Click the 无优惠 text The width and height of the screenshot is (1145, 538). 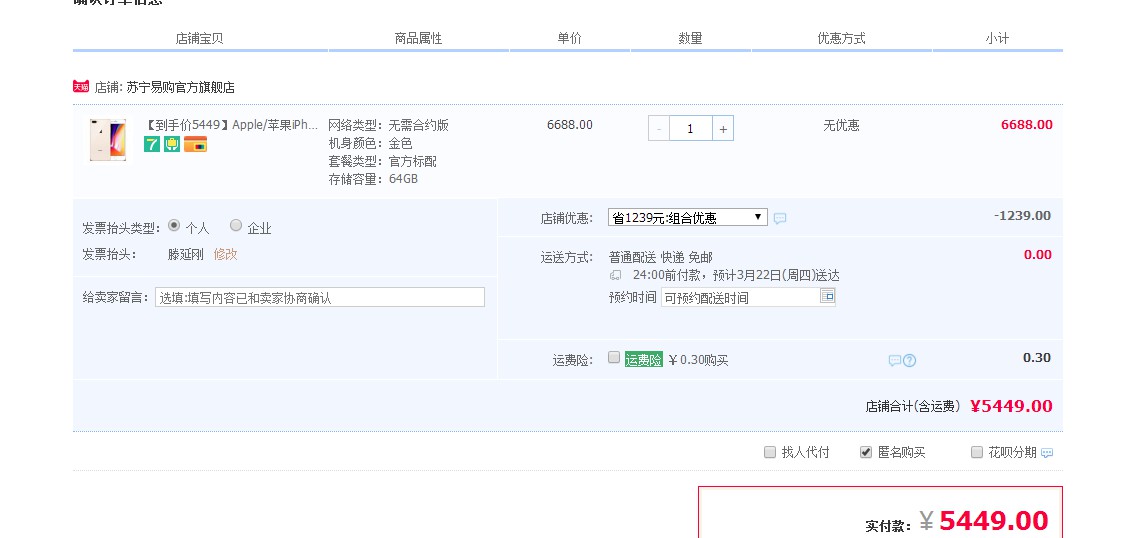coord(841,126)
